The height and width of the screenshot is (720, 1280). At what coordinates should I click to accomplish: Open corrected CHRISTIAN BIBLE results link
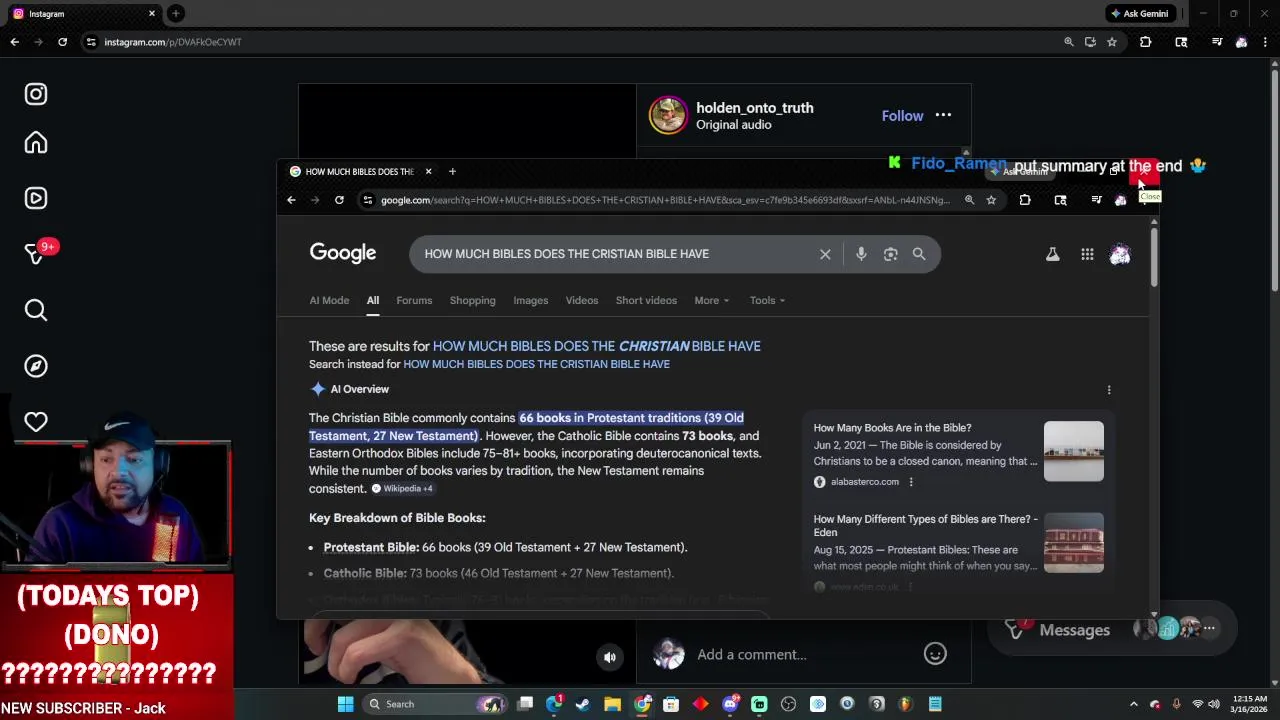click(x=596, y=346)
